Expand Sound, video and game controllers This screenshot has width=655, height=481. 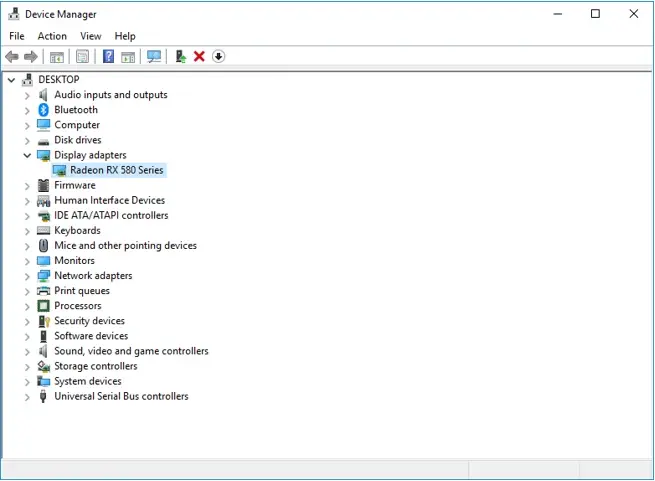click(x=27, y=352)
